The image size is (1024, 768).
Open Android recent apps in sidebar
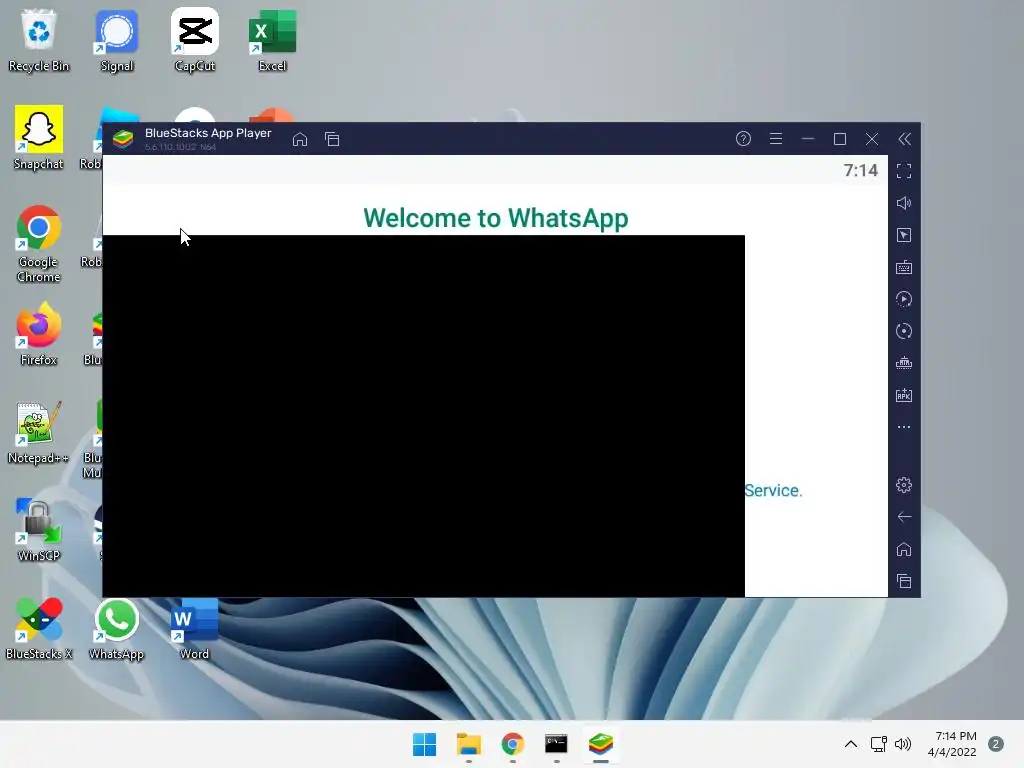904,581
